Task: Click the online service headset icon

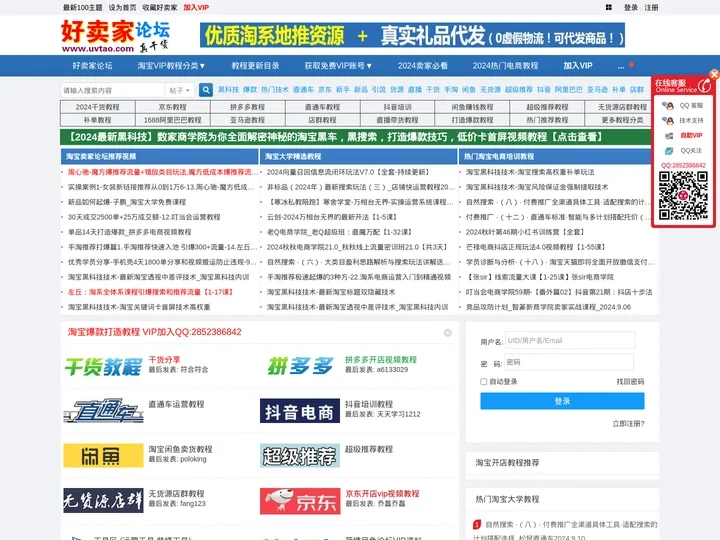Action: (704, 85)
